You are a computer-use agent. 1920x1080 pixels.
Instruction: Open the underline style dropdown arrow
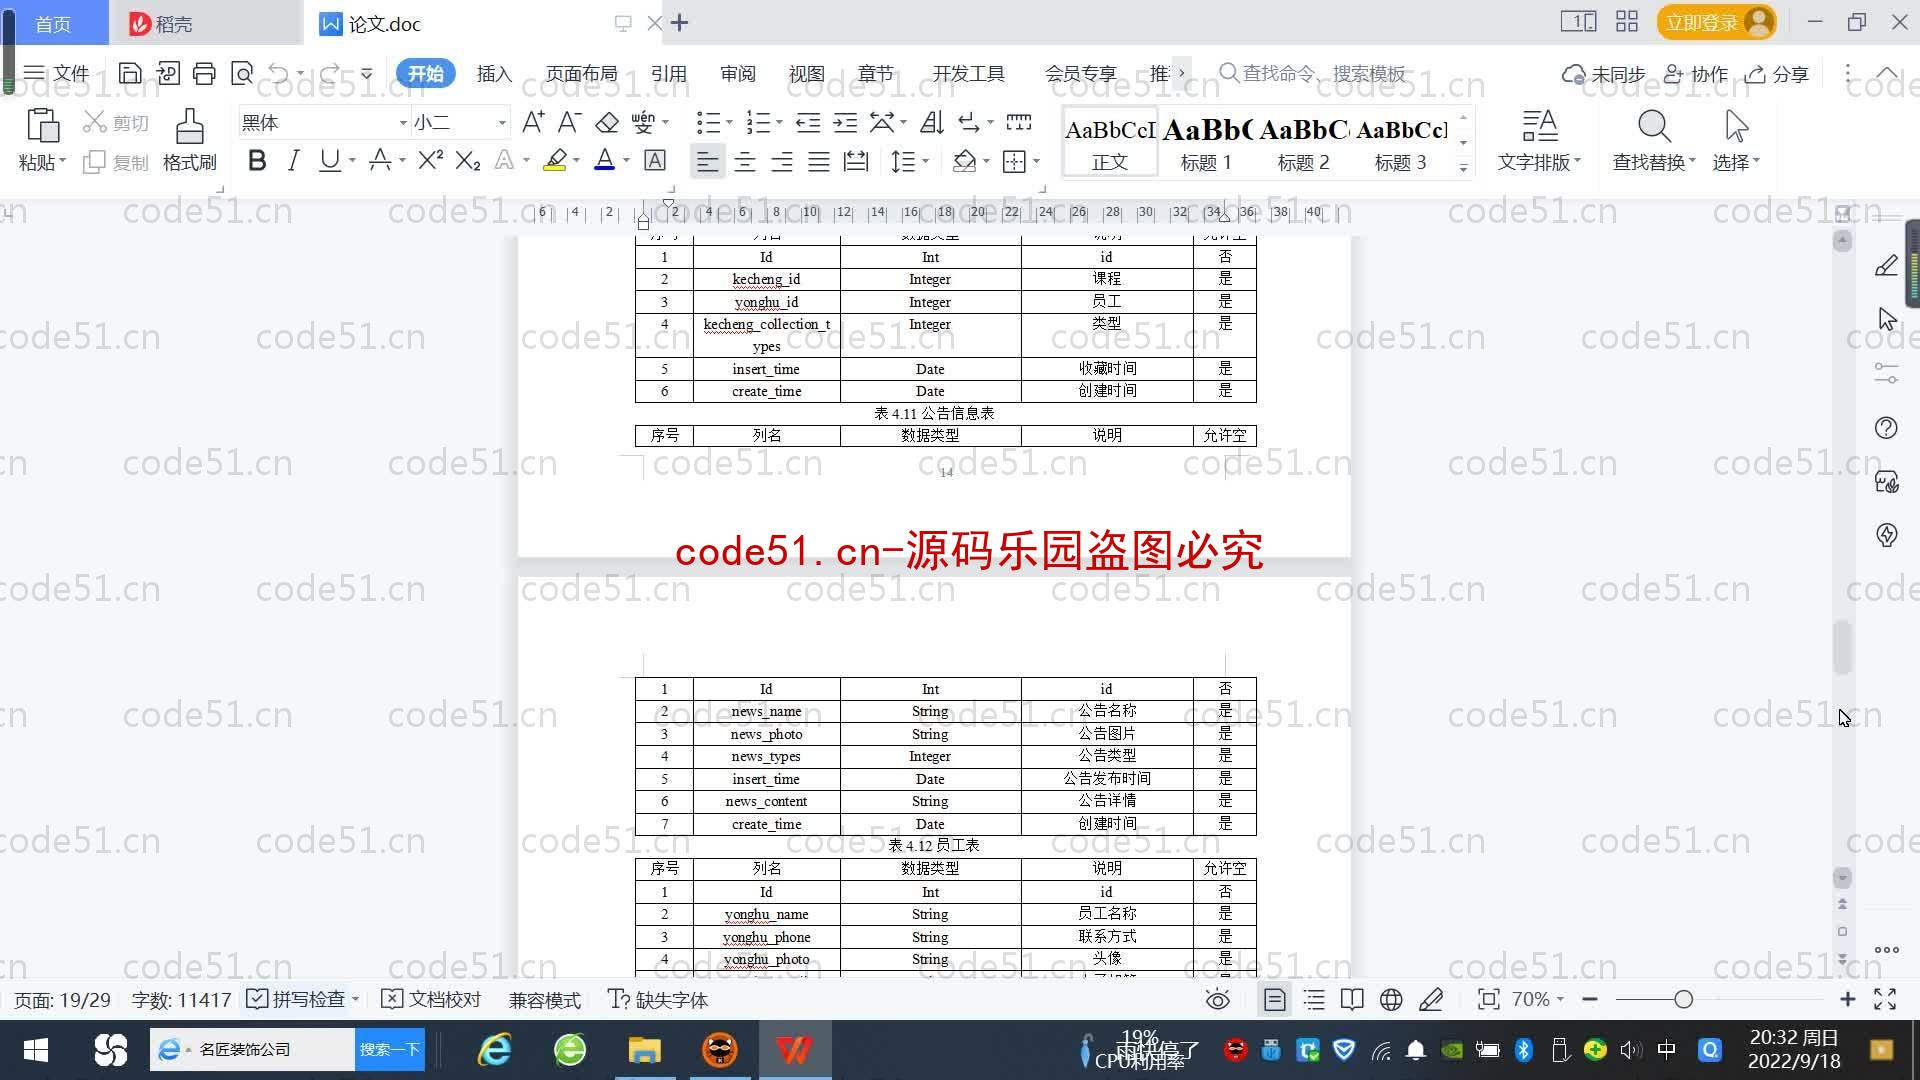coord(352,161)
